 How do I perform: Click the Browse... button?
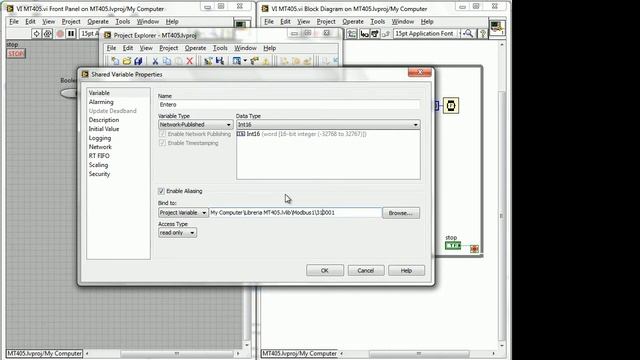(401, 213)
